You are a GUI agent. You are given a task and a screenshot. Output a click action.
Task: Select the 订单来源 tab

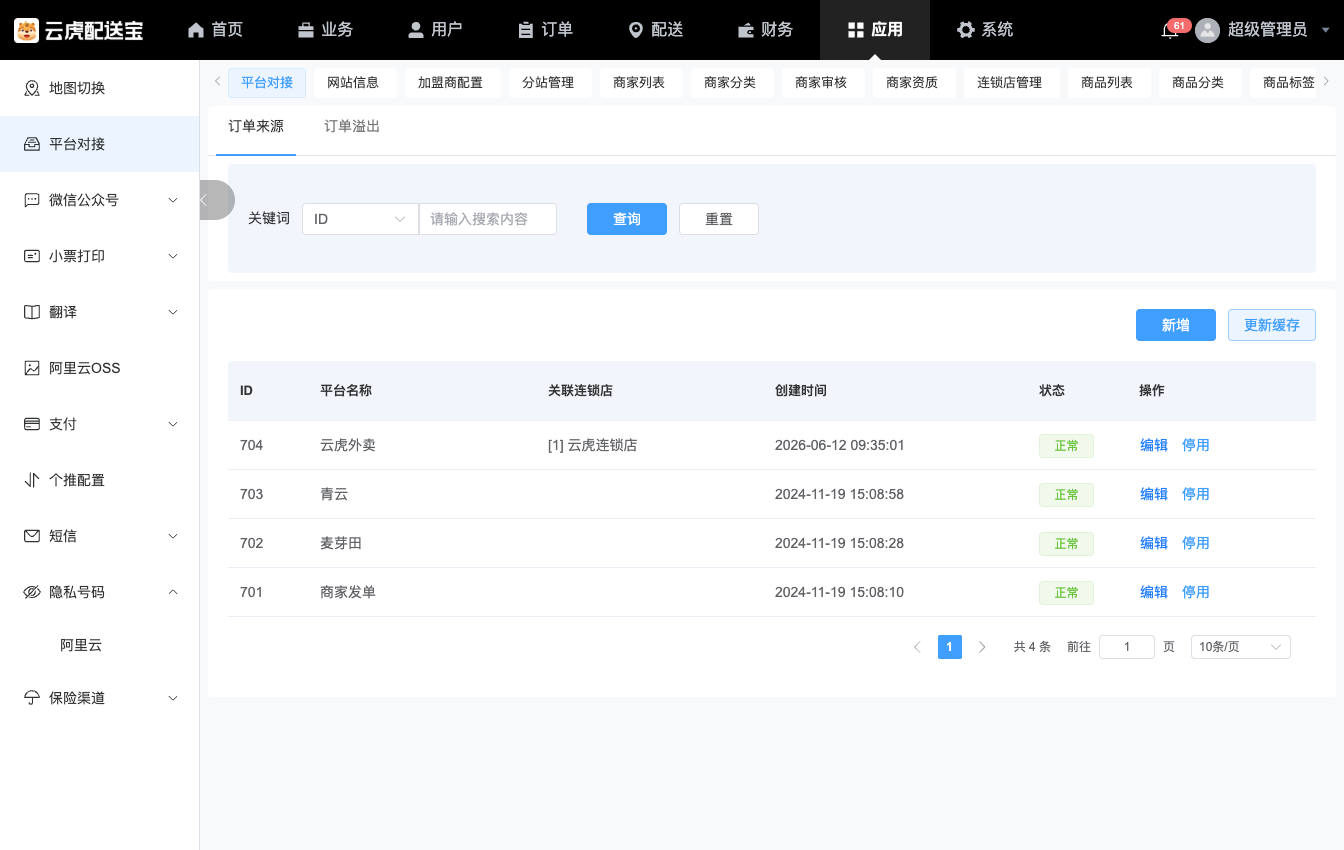click(x=256, y=127)
